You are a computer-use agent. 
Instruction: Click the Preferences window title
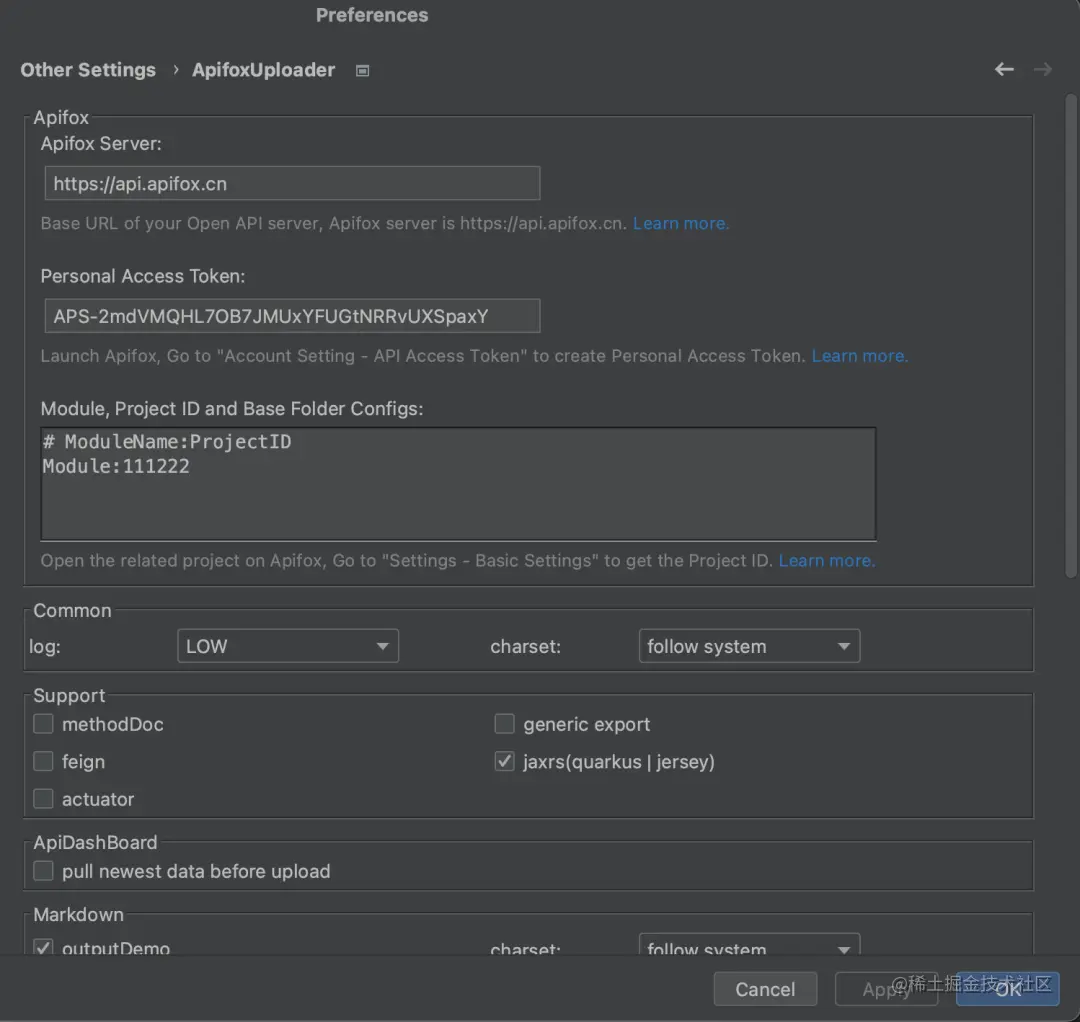pyautogui.click(x=372, y=15)
